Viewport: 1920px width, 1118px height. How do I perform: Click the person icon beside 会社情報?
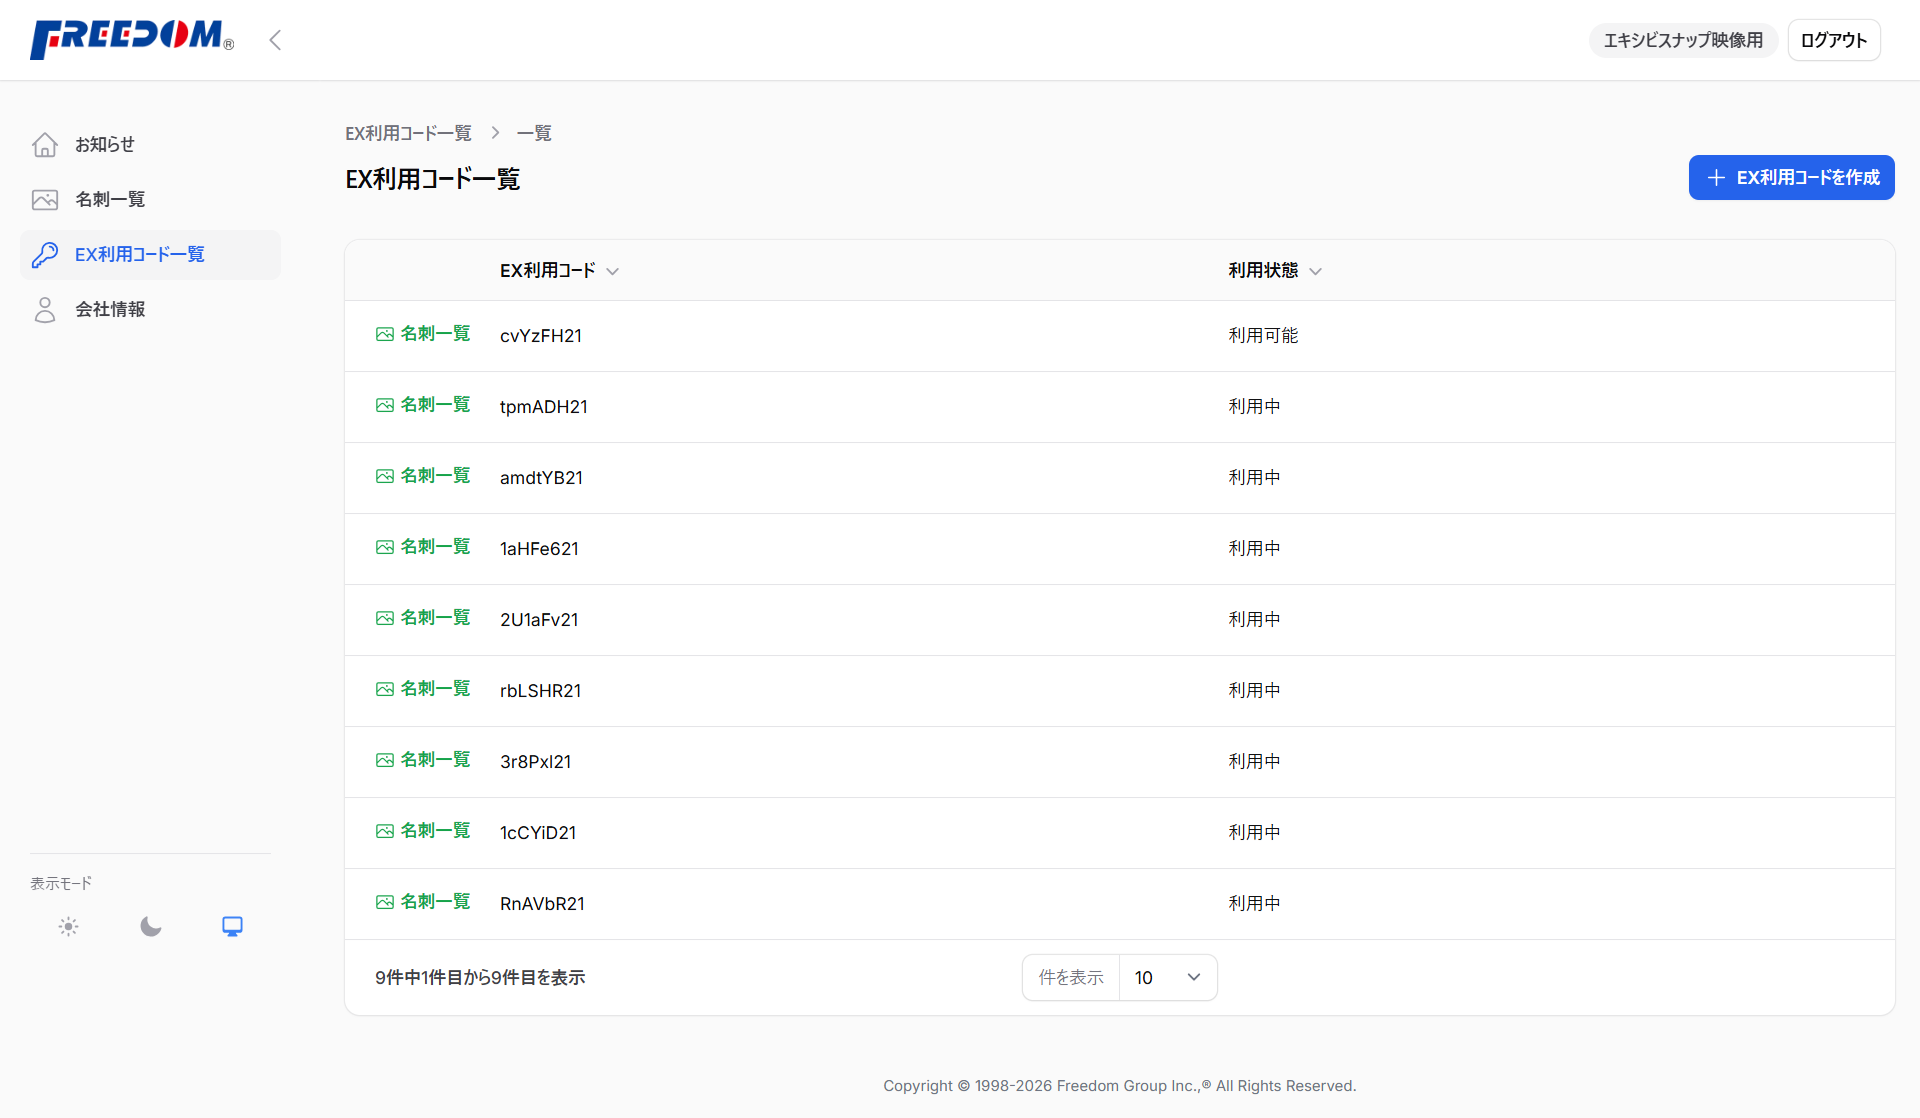[45, 310]
